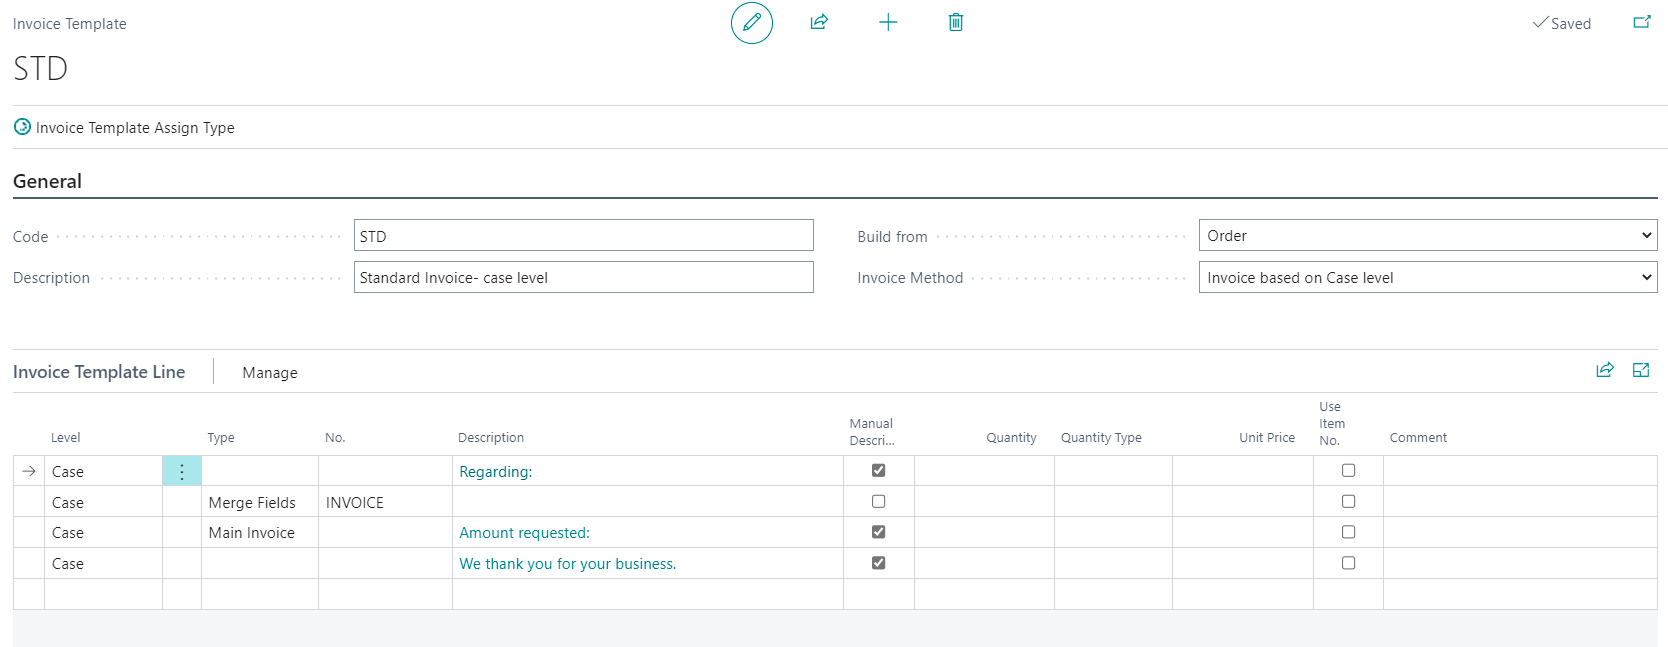
Task: Open the Manage menu
Action: pos(270,373)
